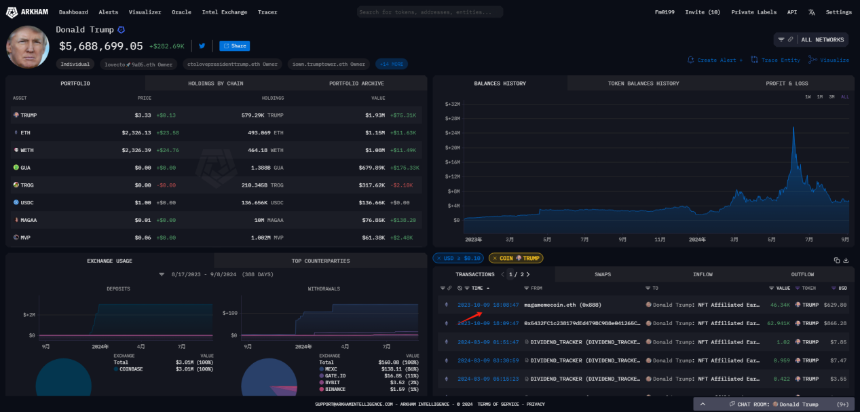Click the link icon in transactions header
Screen dimensions: 860x412
[x=449, y=288]
